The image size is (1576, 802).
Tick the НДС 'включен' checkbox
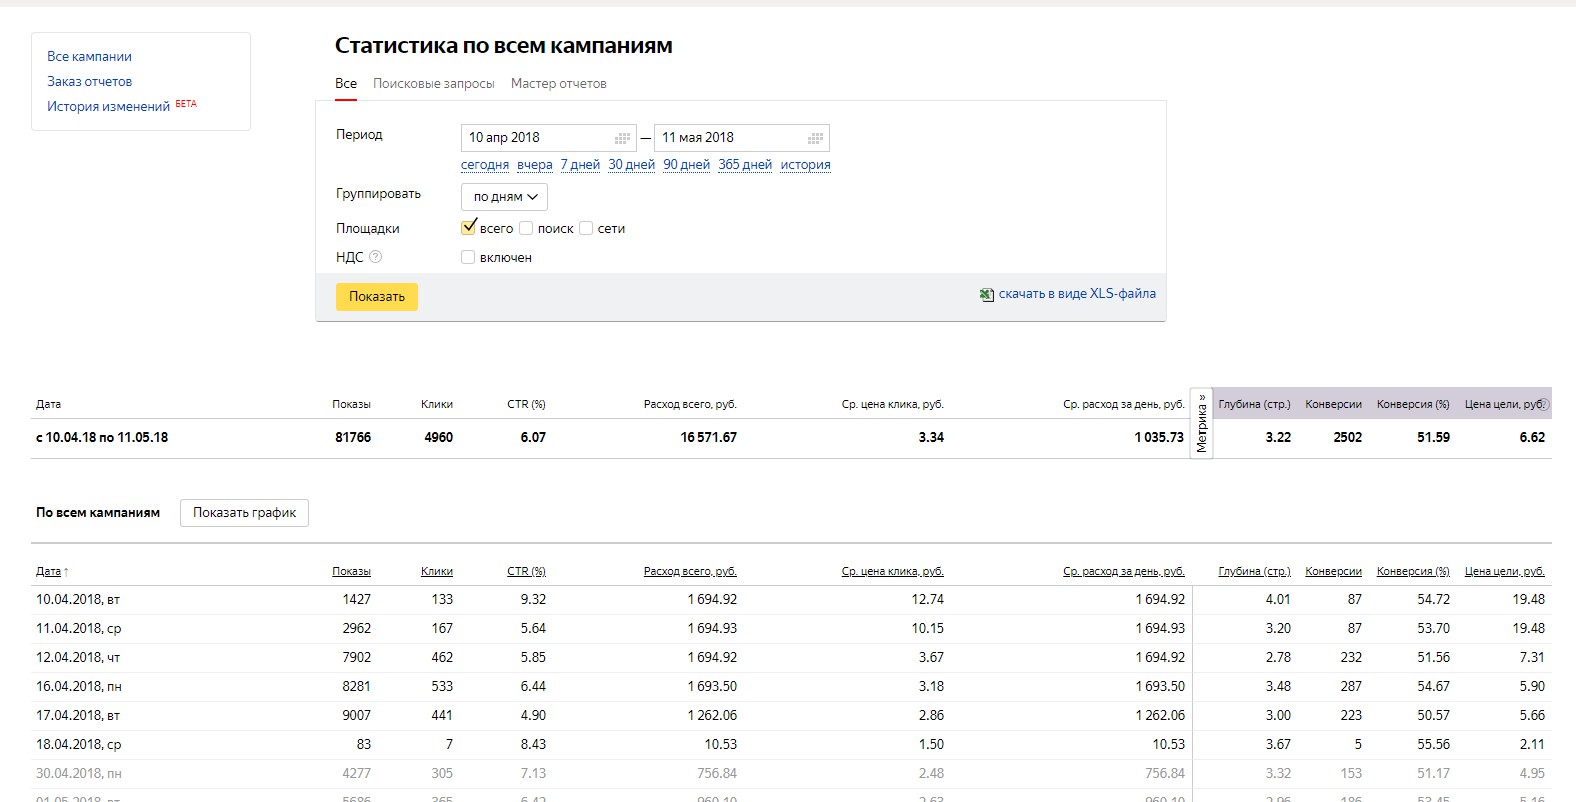[x=468, y=257]
